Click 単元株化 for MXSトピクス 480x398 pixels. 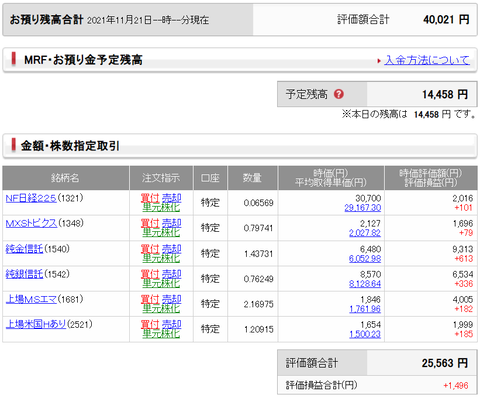[161, 233]
